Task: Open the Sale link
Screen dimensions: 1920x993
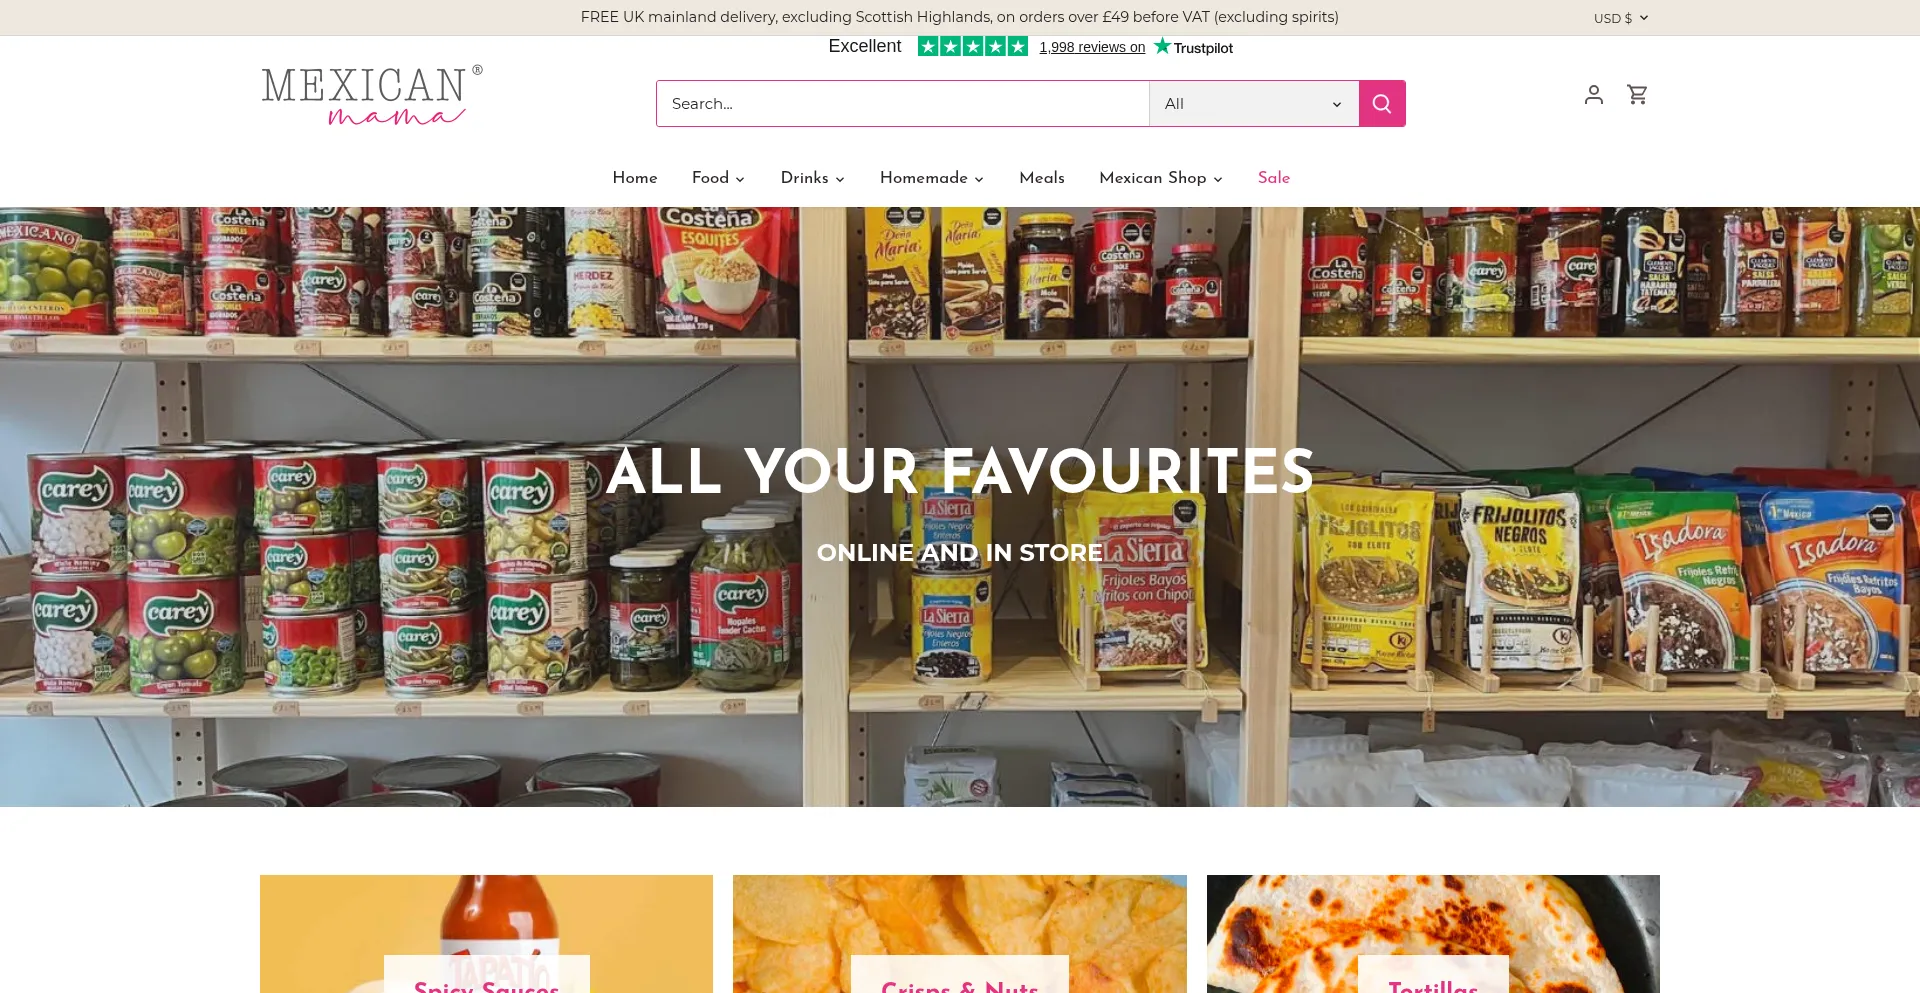Action: click(x=1274, y=178)
